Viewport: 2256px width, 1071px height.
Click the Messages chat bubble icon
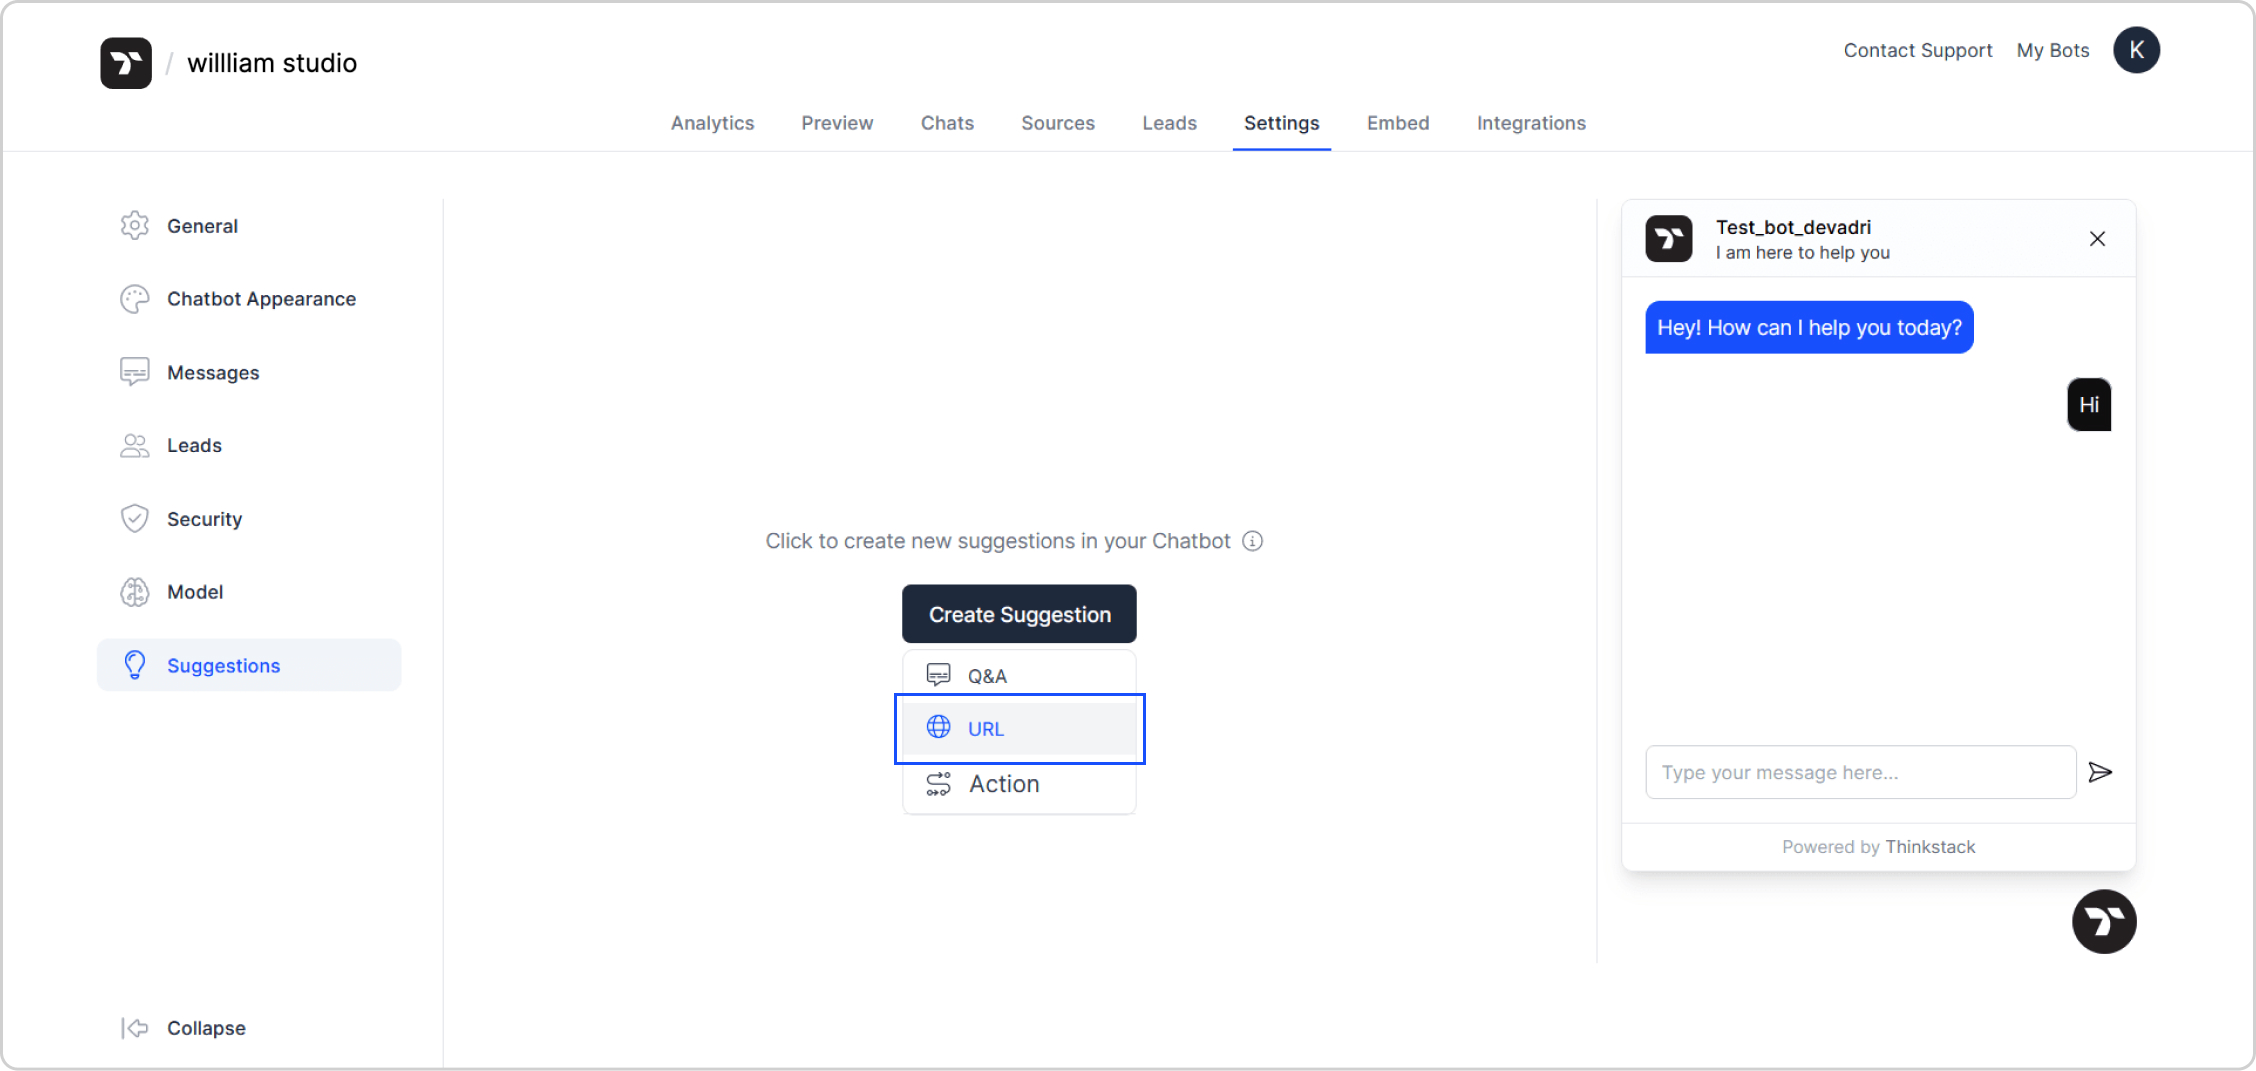135,372
